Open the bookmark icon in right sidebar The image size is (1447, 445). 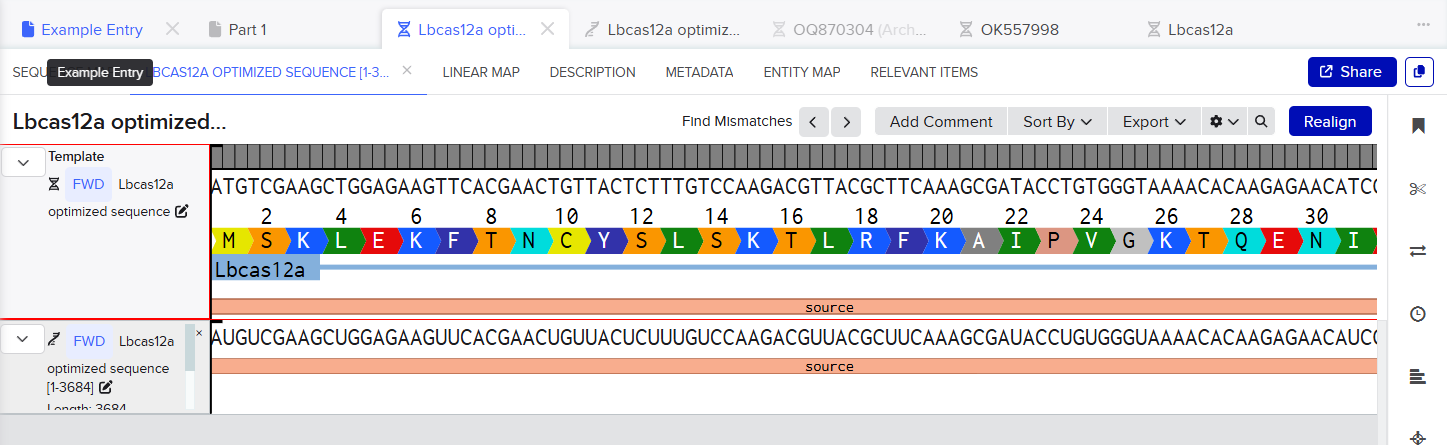[x=1417, y=125]
